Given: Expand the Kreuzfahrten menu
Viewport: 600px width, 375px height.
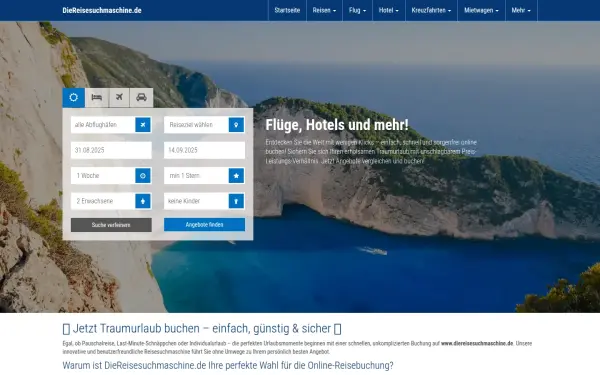Looking at the screenshot, I should coord(431,10).
